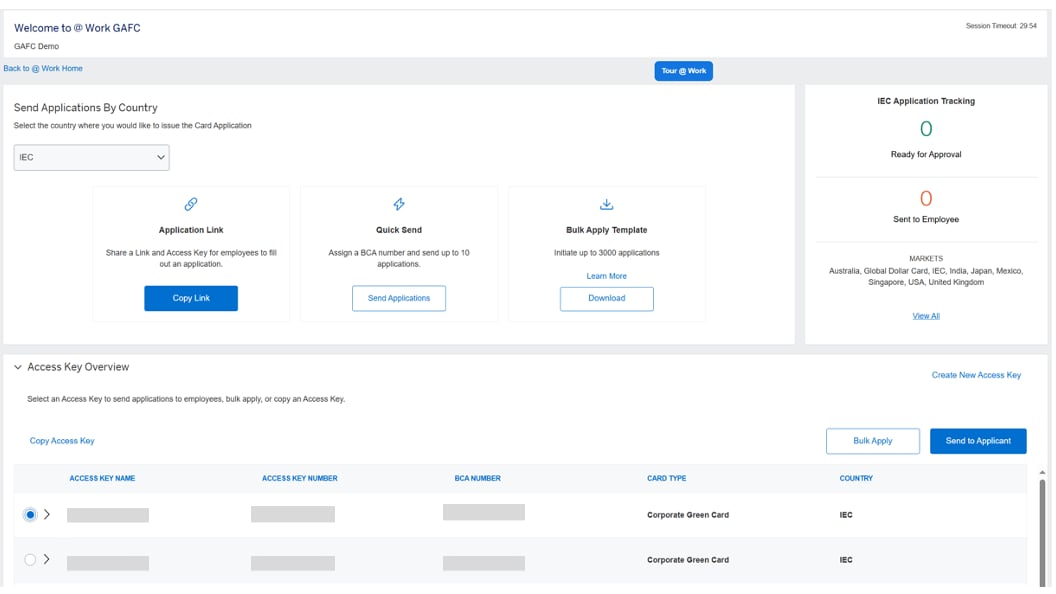Click the Send to Applicant button
This screenshot has width=1056, height=594.
point(978,440)
